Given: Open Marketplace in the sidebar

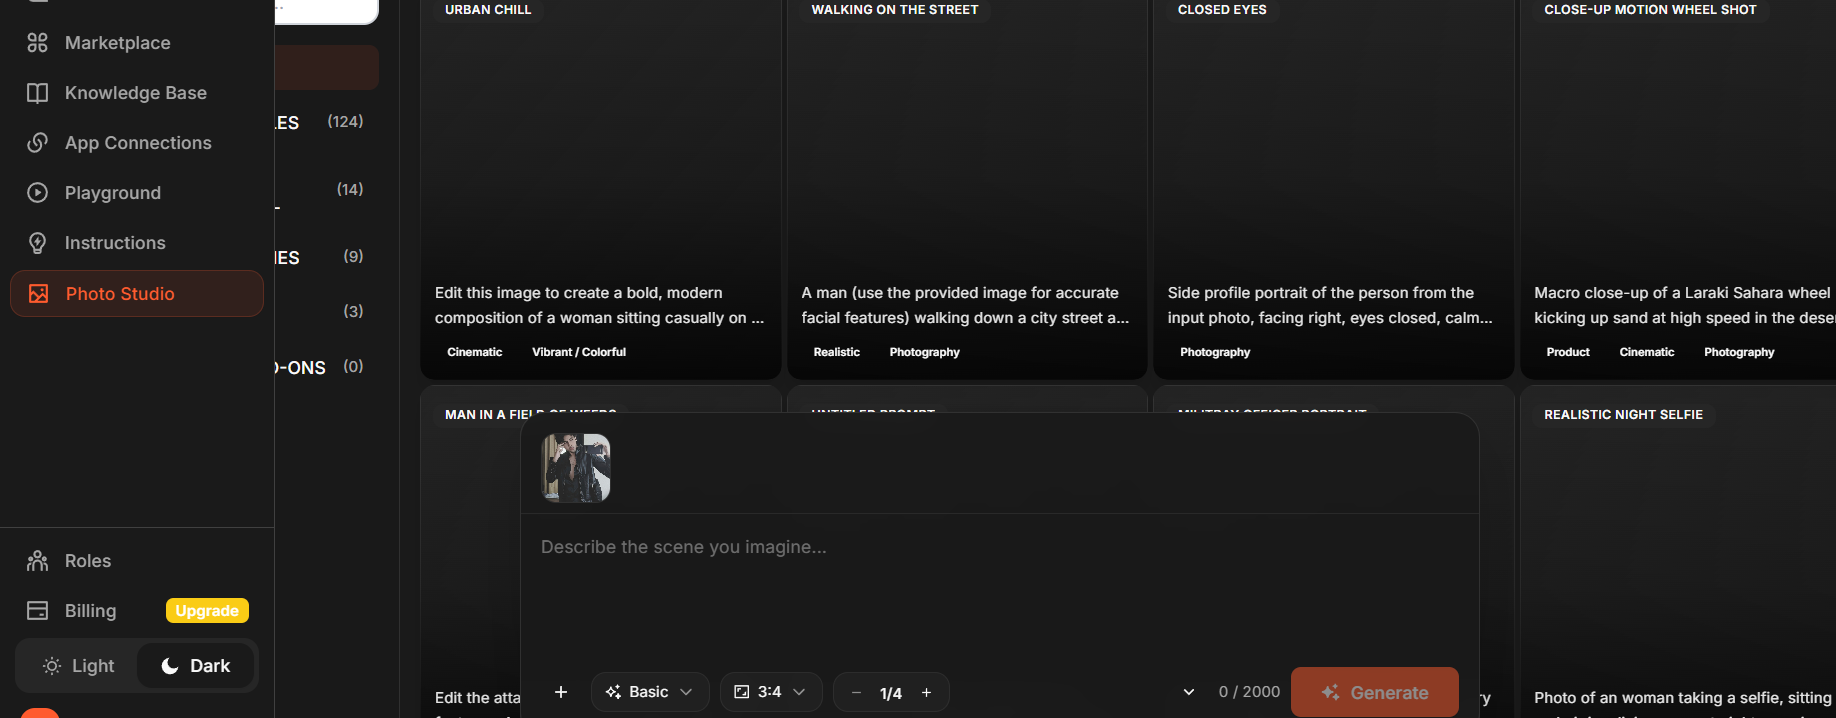Looking at the screenshot, I should [137, 43].
